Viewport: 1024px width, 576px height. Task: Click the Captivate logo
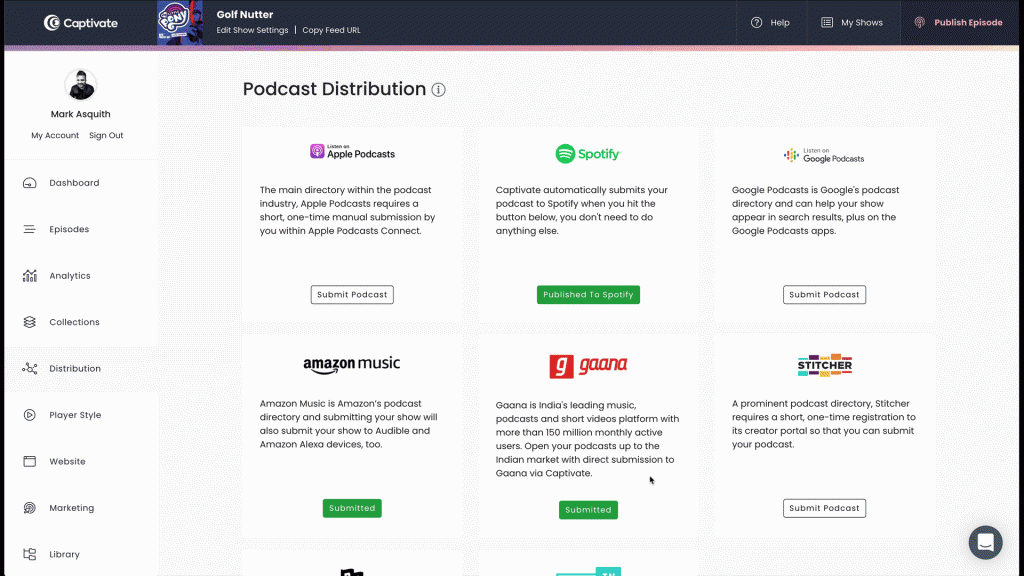[80, 22]
